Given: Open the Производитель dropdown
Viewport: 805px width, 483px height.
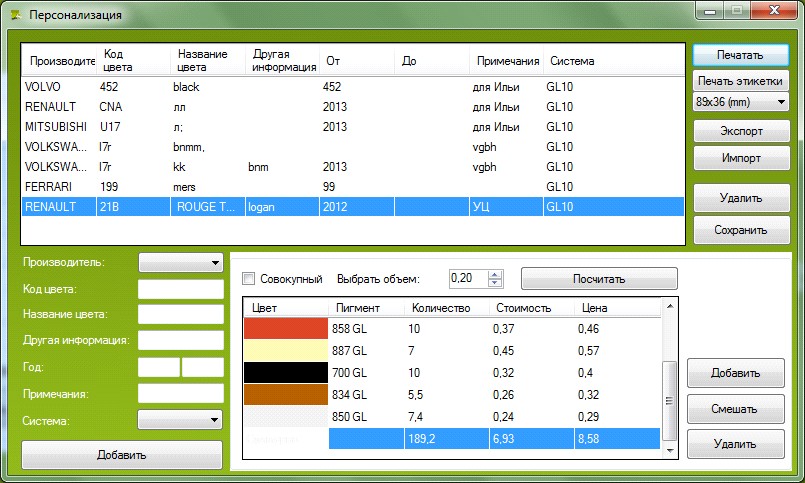Looking at the screenshot, I should point(181,263).
